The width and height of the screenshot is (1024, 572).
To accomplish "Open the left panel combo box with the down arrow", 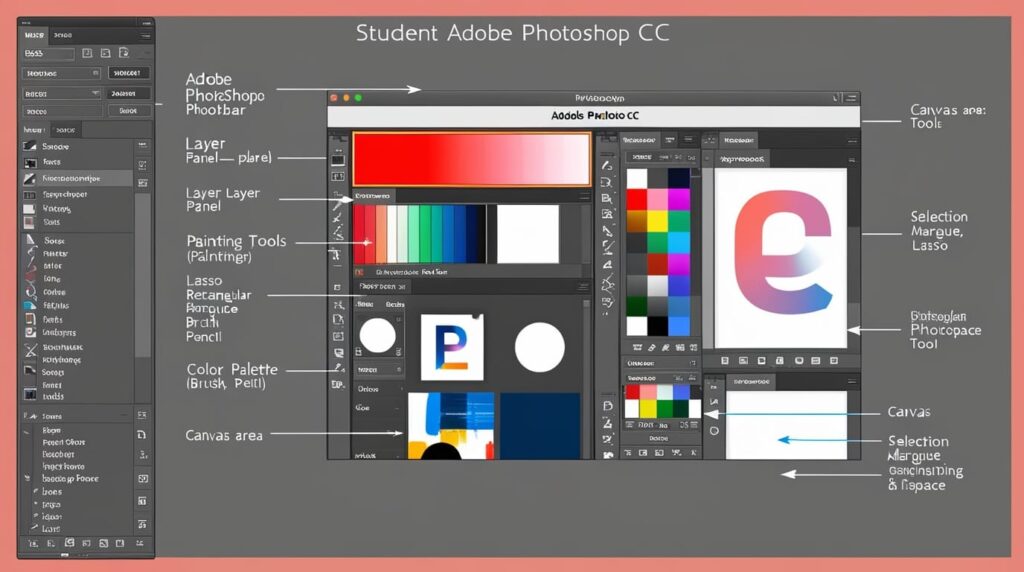I will pos(61,93).
